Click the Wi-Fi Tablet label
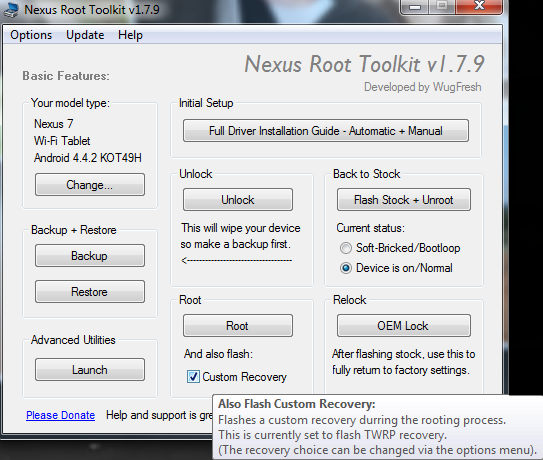Viewport: 543px width, 460px height. (x=62, y=141)
